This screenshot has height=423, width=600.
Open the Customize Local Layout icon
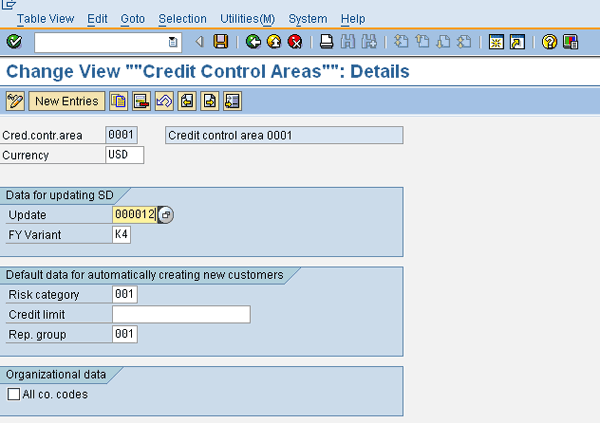[x=570, y=42]
